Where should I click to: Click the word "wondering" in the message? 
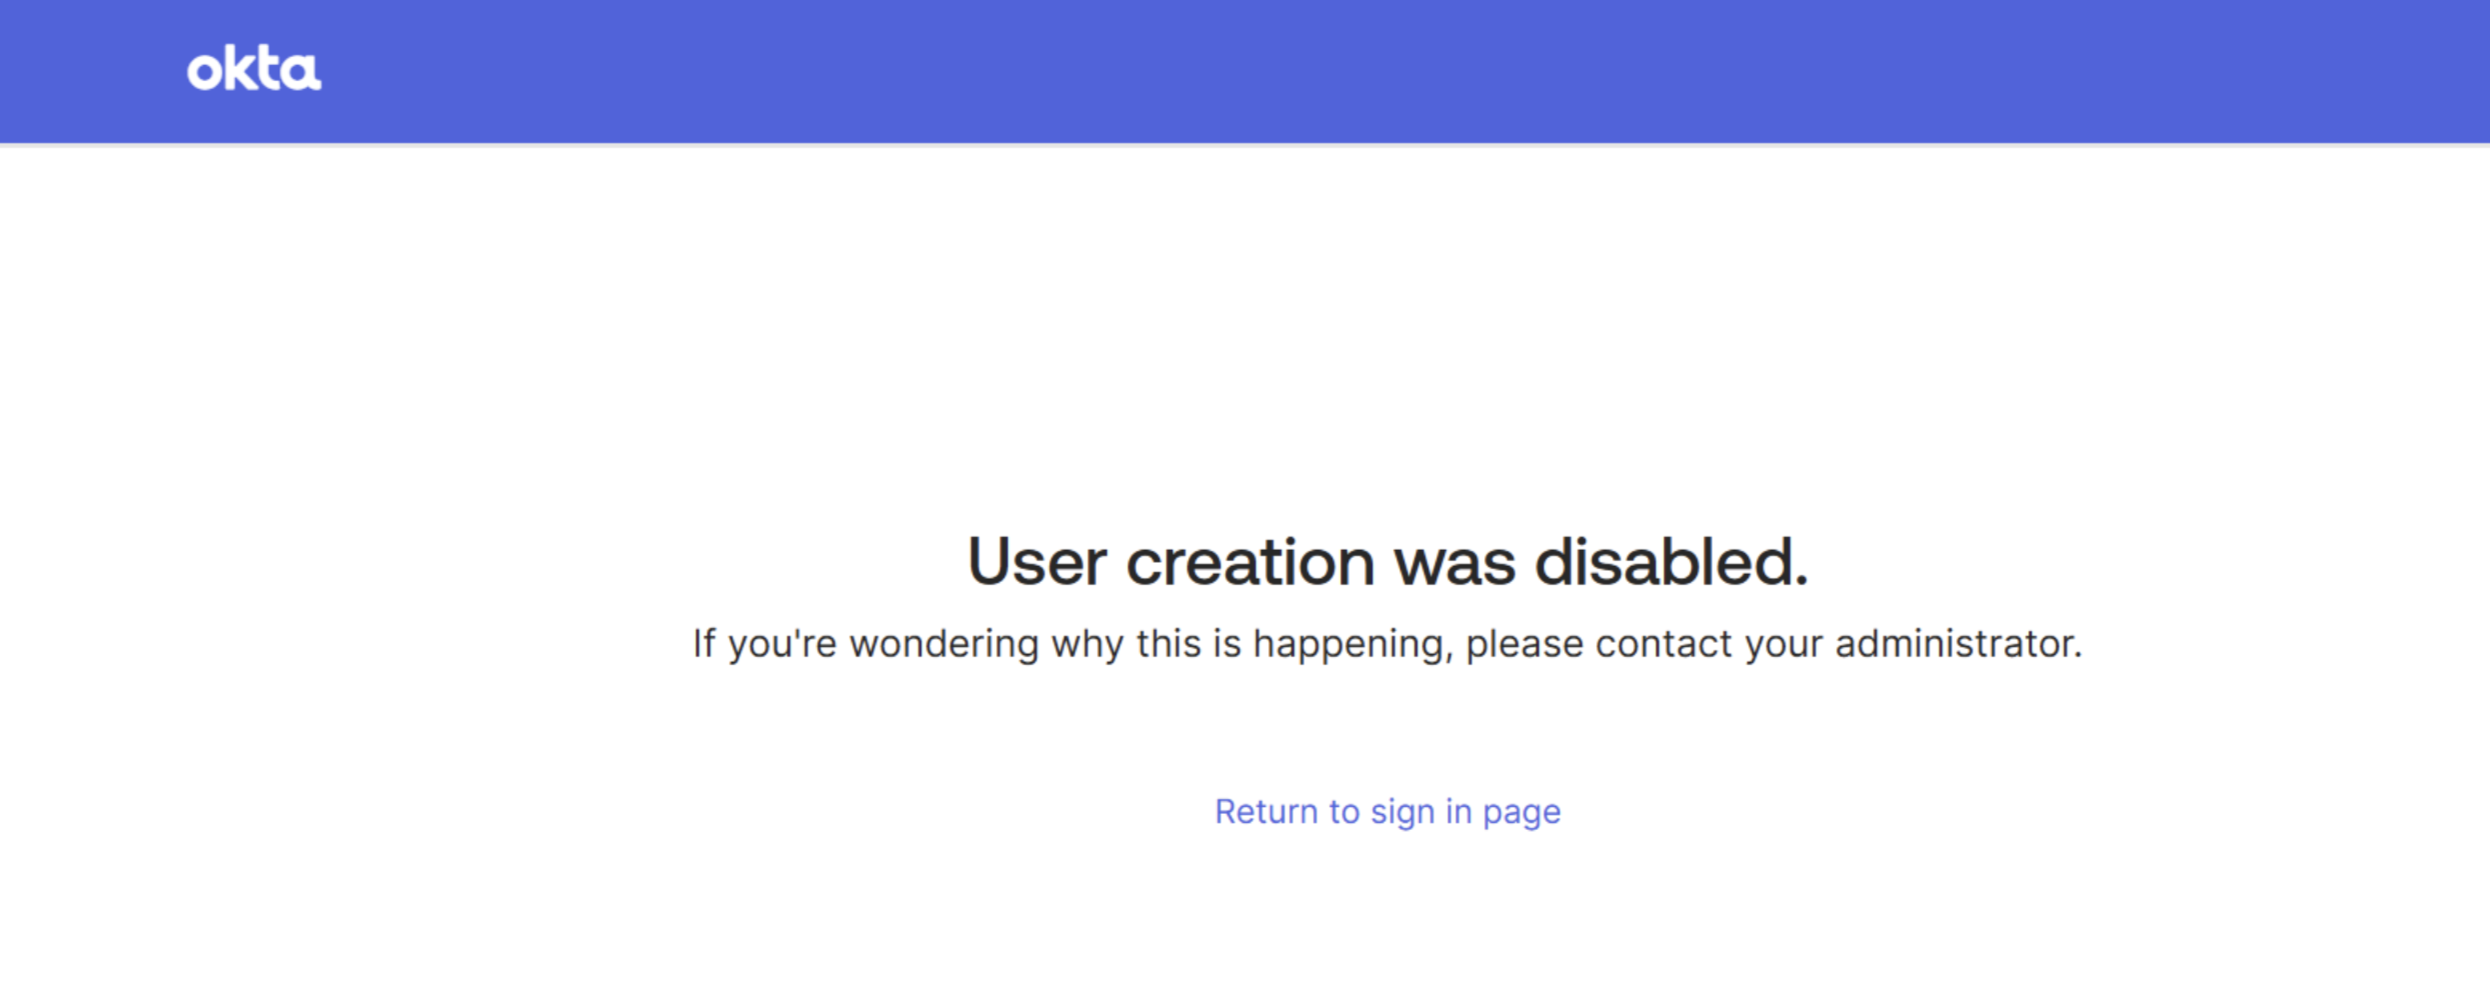click(944, 643)
